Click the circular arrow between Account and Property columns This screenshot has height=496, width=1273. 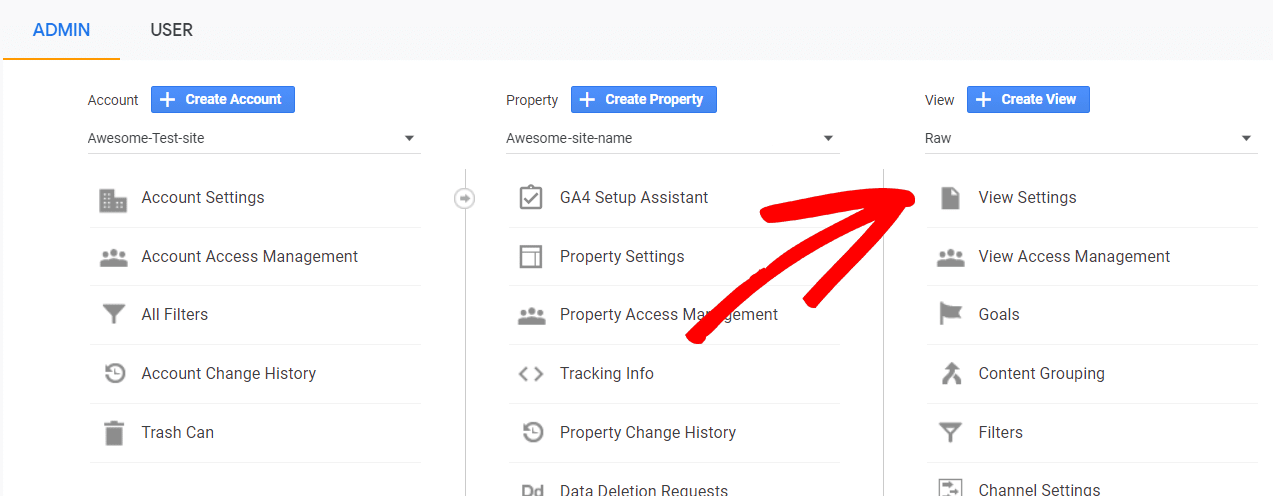pyautogui.click(x=464, y=198)
